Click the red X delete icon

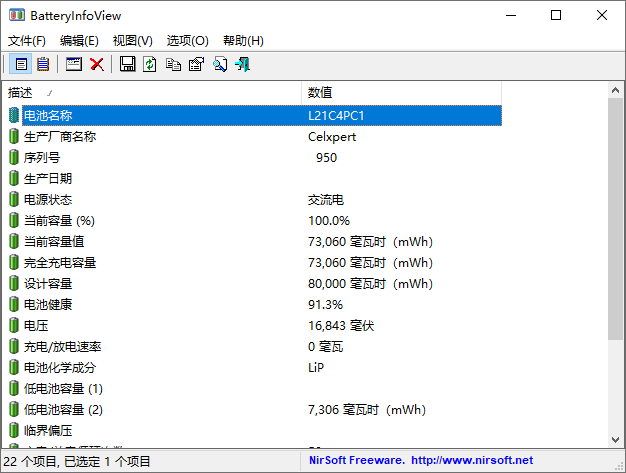[x=97, y=64]
